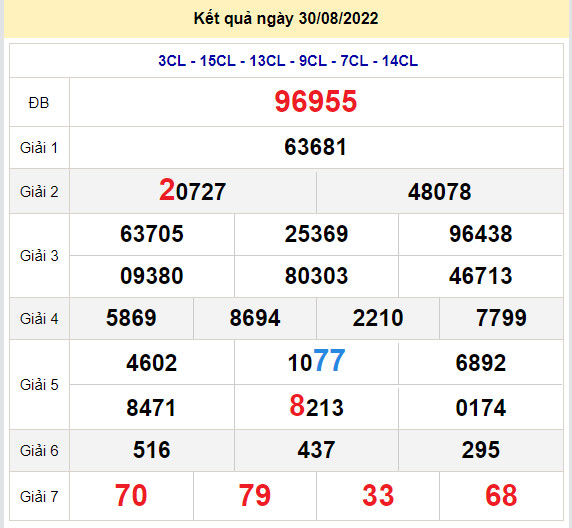
Task: Click Giải 5 number 1077
Action: pyautogui.click(x=316, y=361)
